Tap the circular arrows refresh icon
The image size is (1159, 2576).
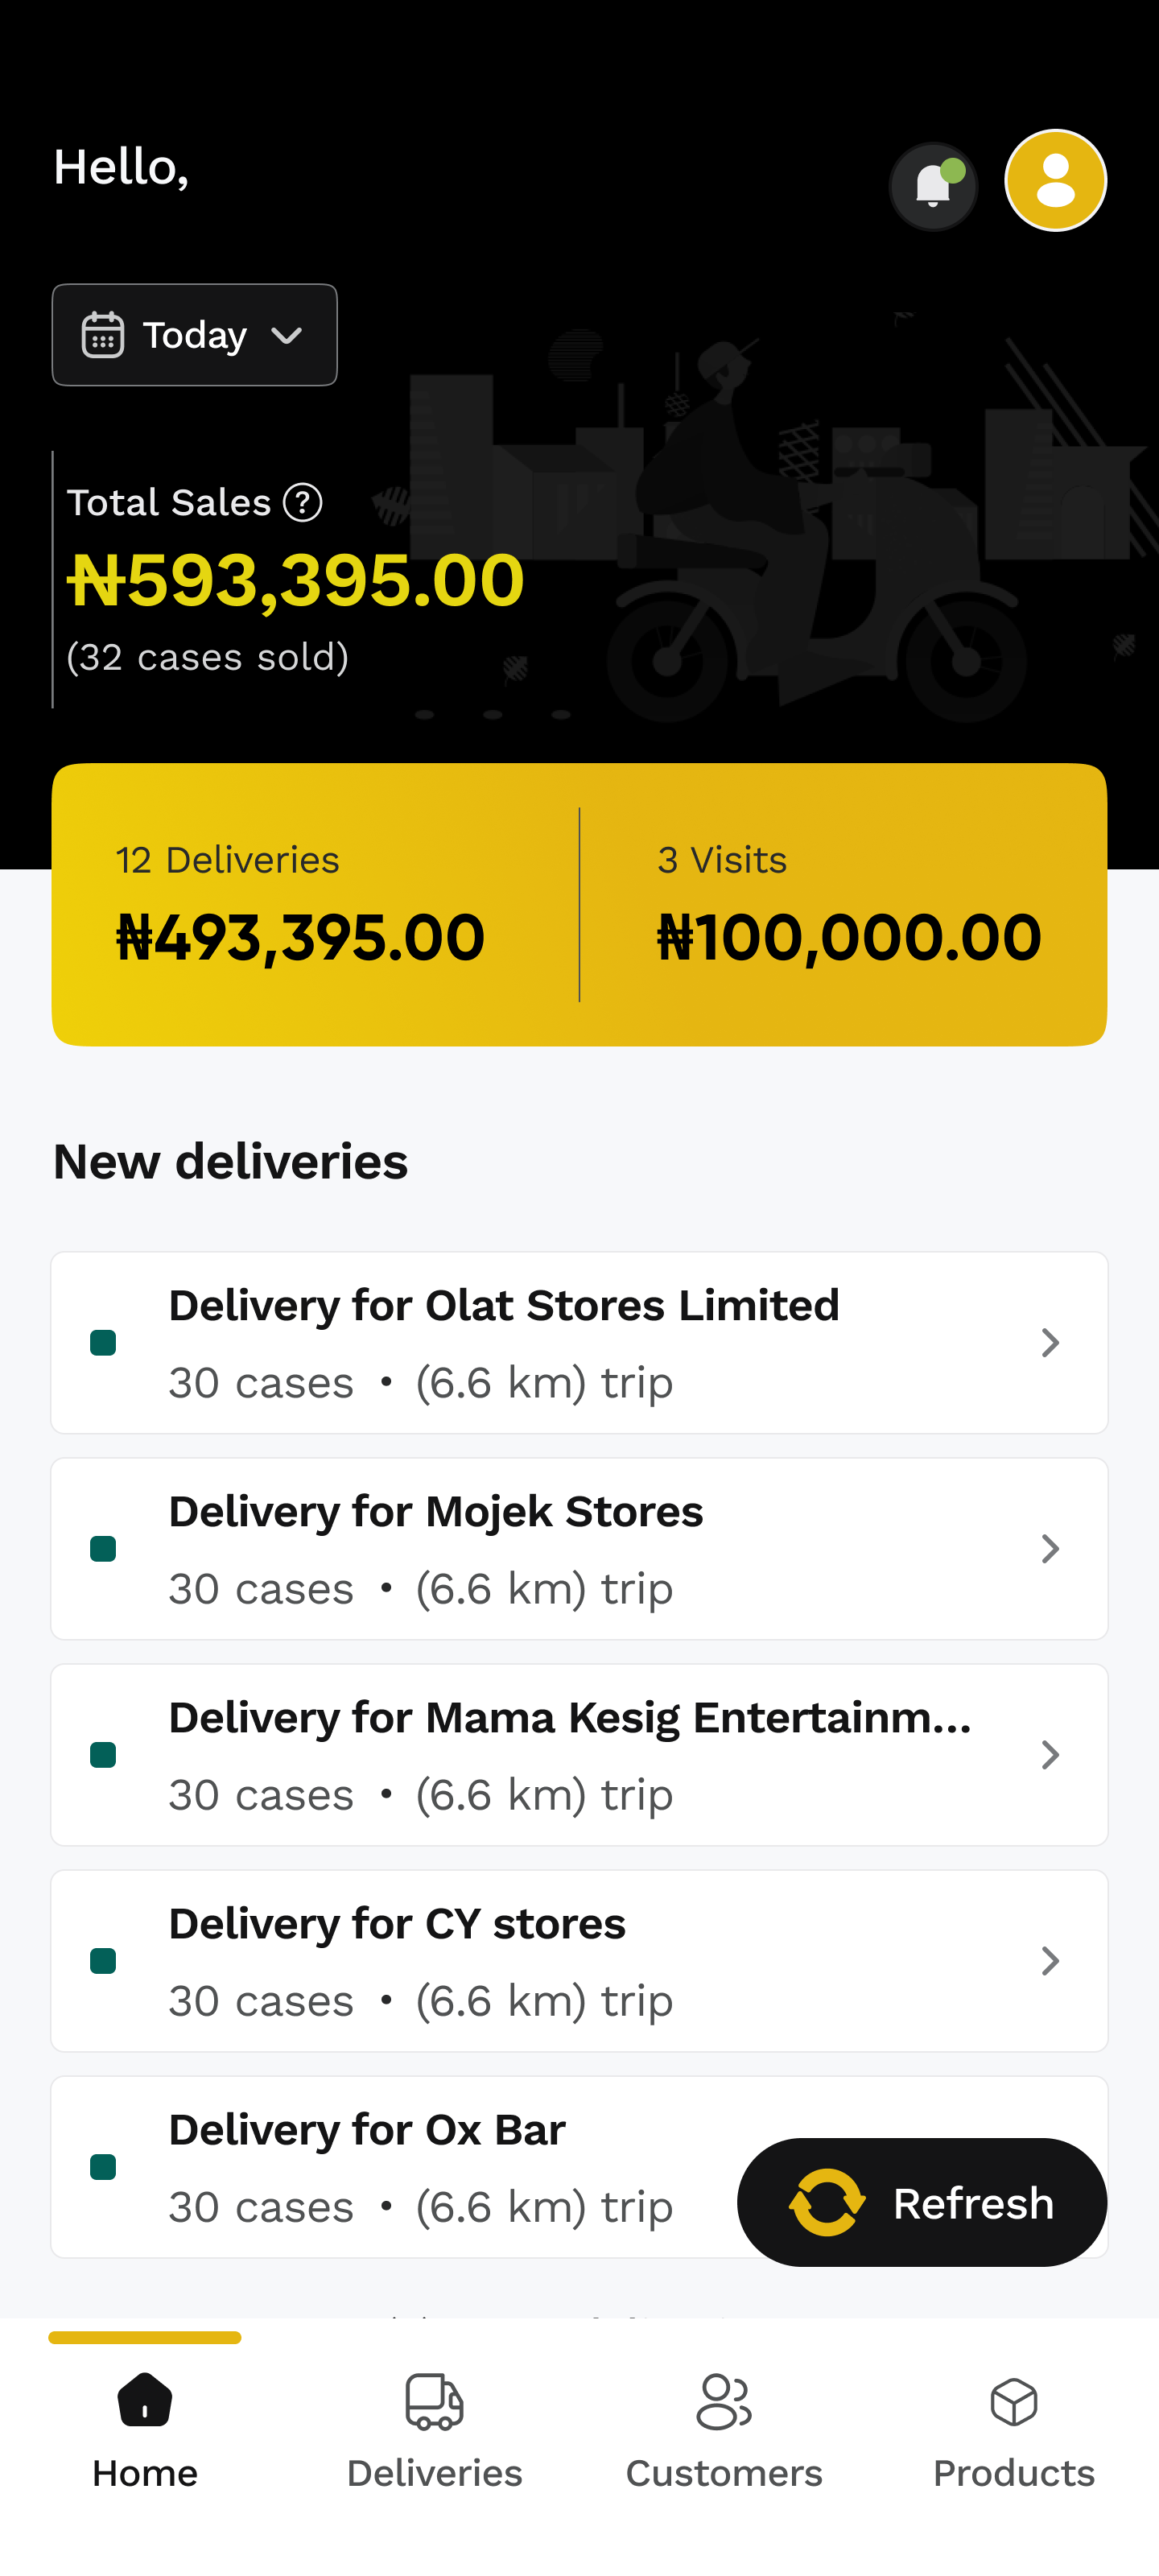[x=827, y=2202]
